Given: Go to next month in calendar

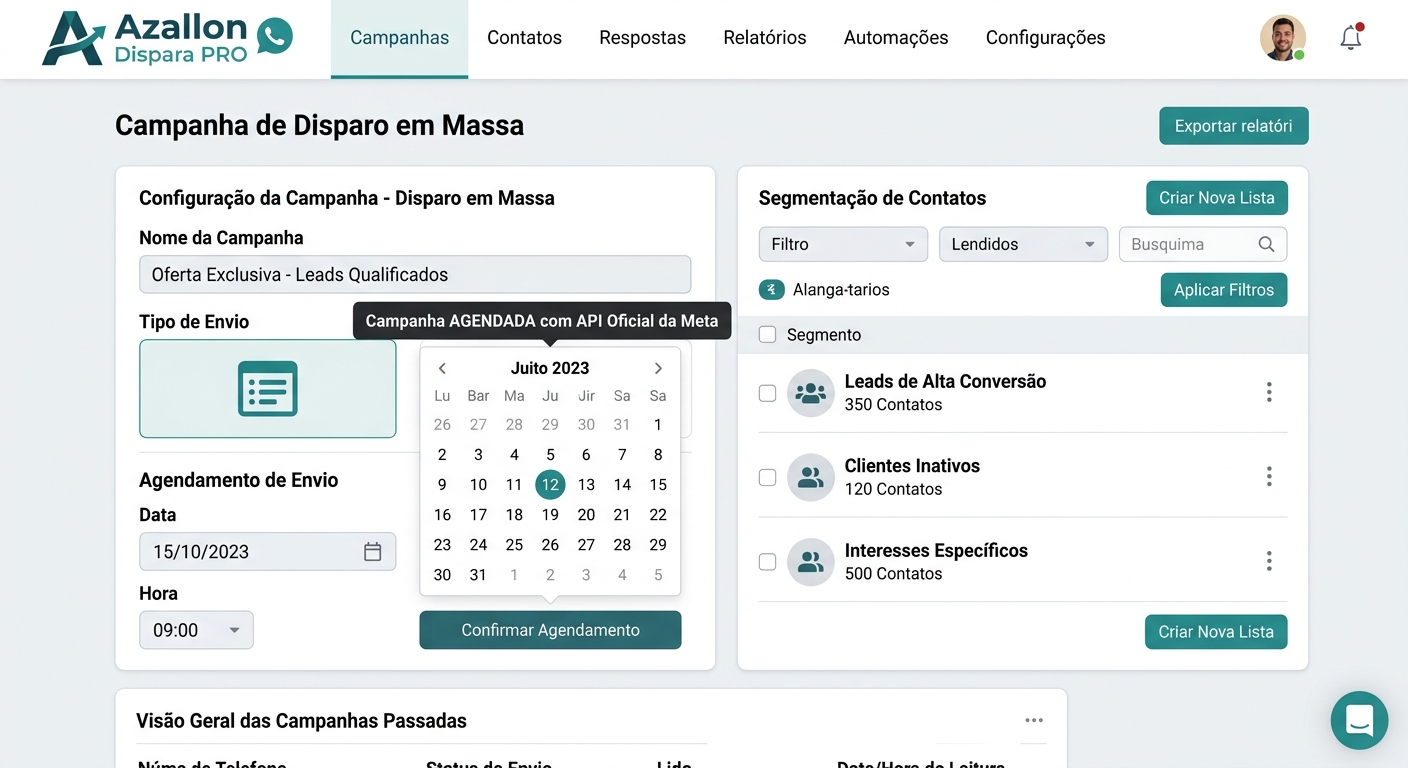Looking at the screenshot, I should pos(658,368).
